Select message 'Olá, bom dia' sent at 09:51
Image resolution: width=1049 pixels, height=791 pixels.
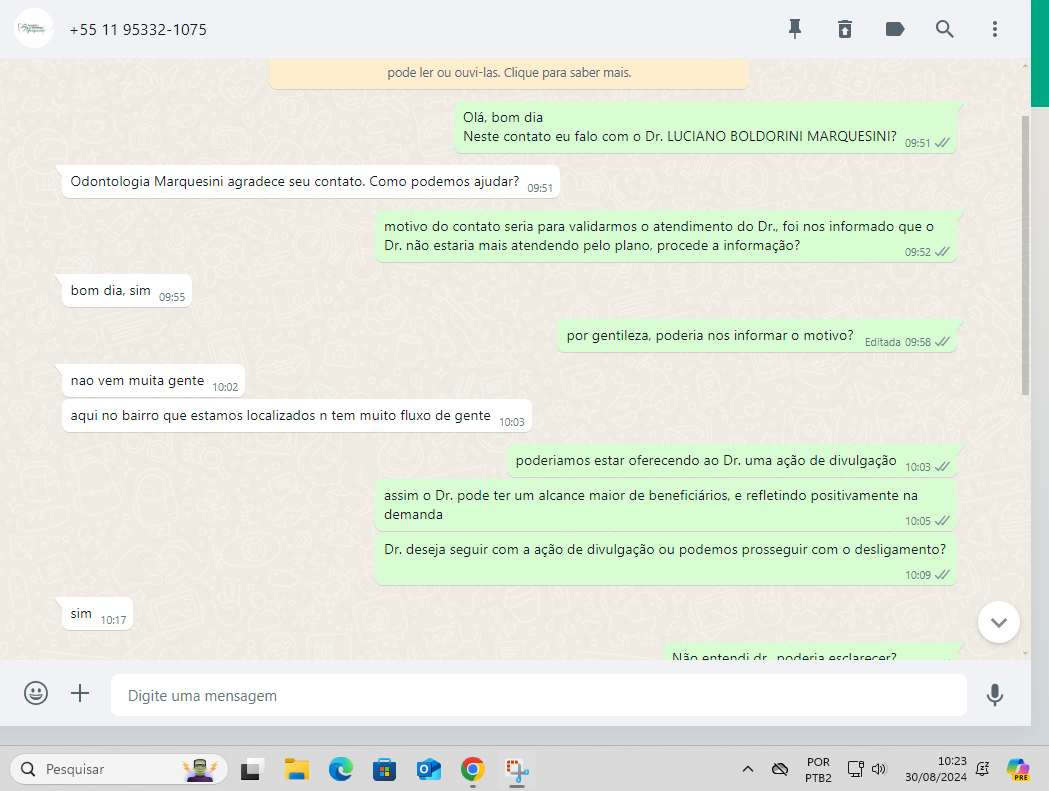[705, 127]
